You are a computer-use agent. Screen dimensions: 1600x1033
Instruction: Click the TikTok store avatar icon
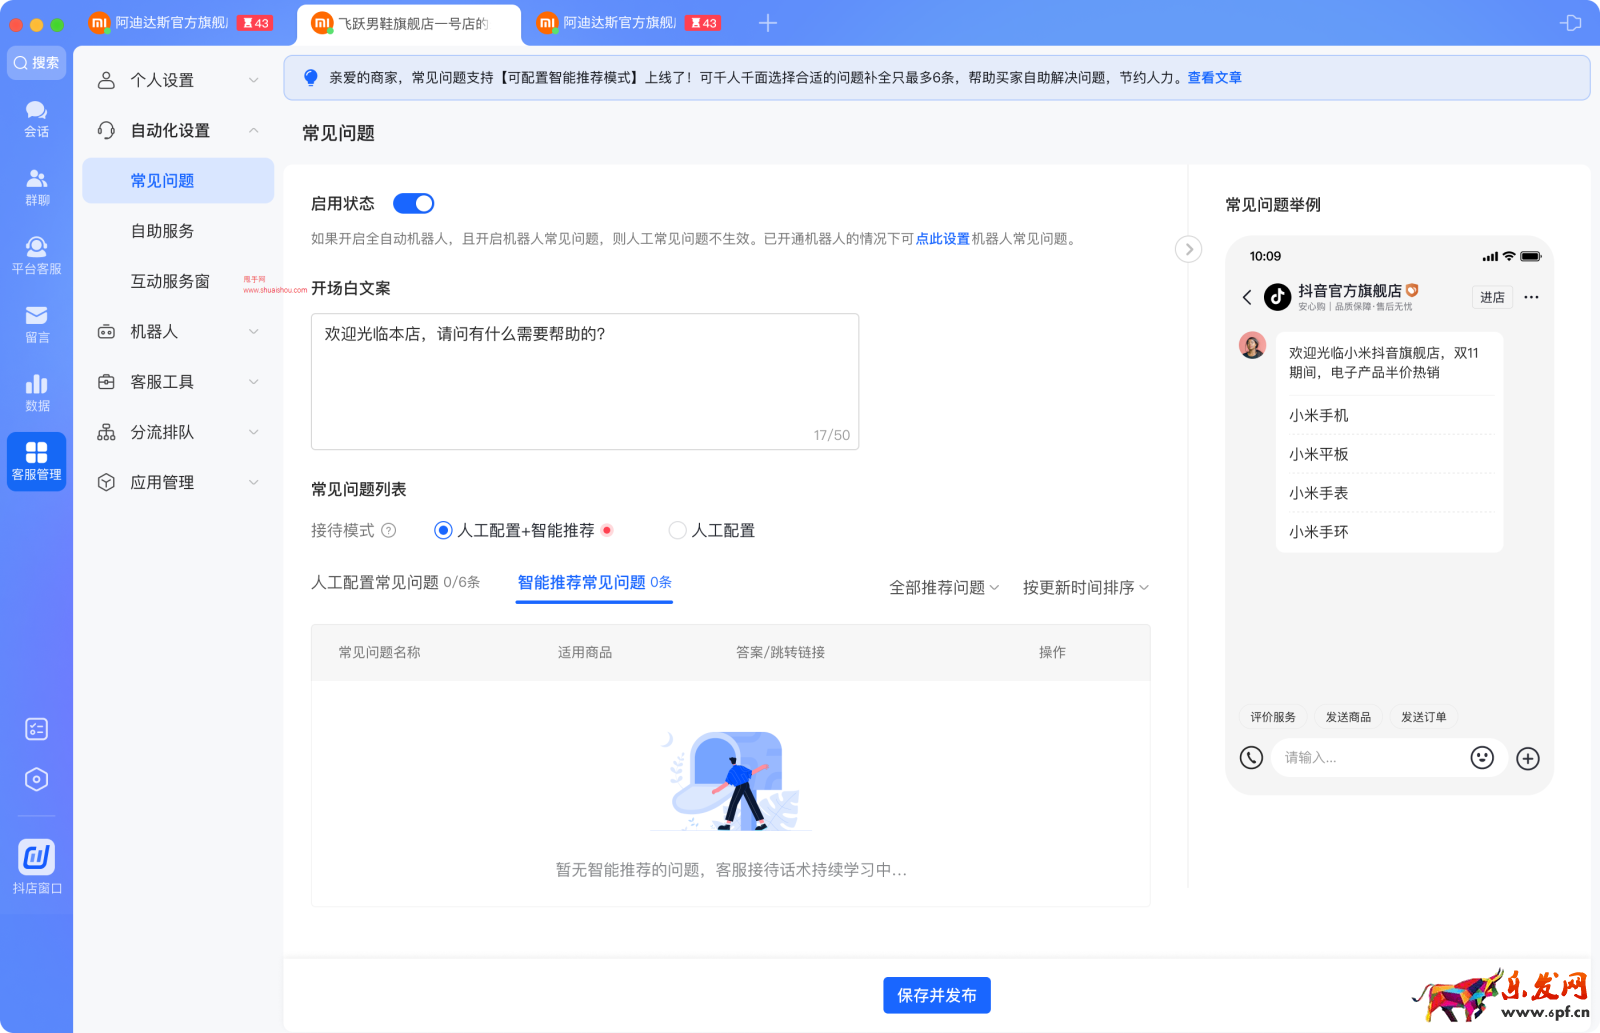click(x=1277, y=297)
